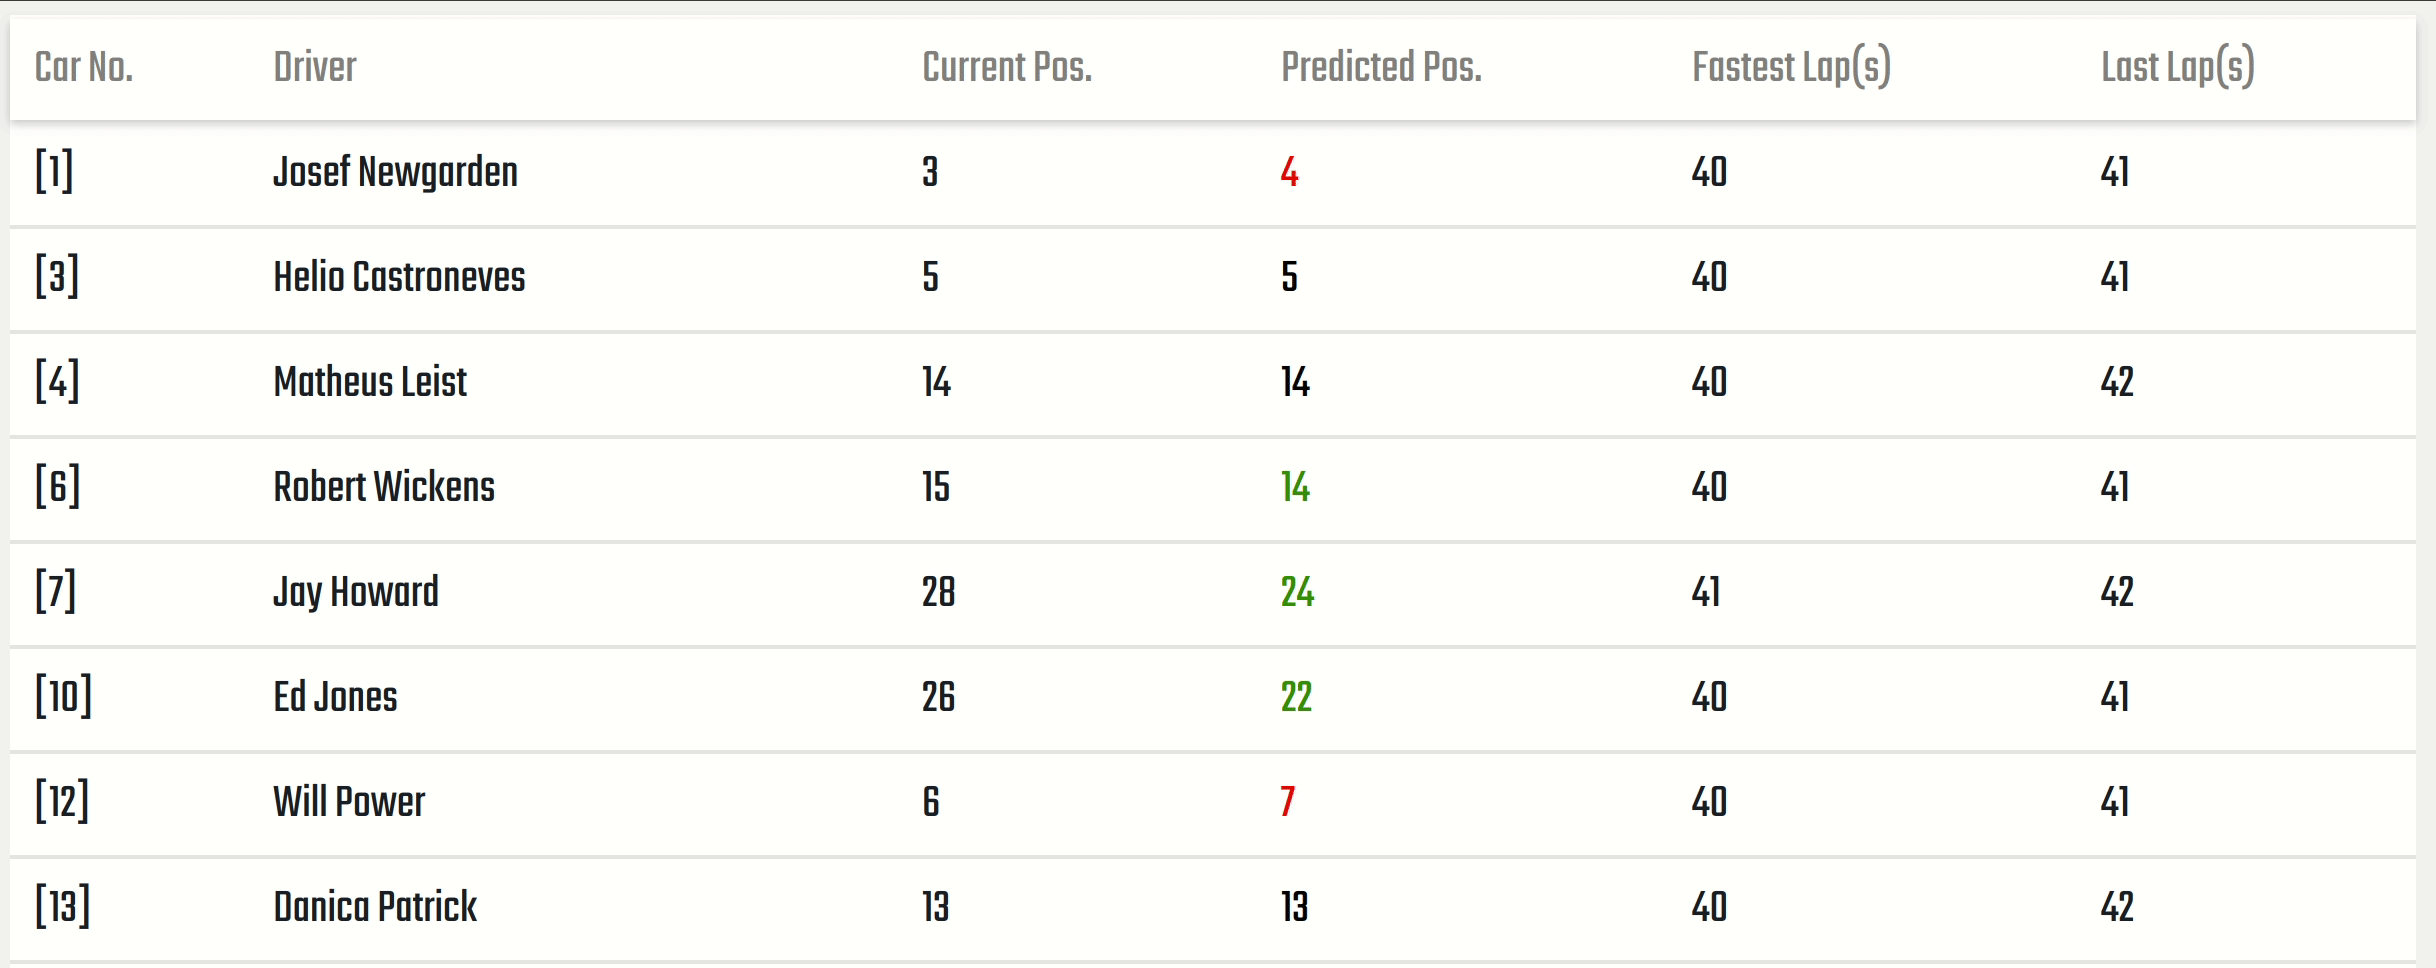2436x968 pixels.
Task: Sort by the Car No. column header
Action: coord(84,68)
